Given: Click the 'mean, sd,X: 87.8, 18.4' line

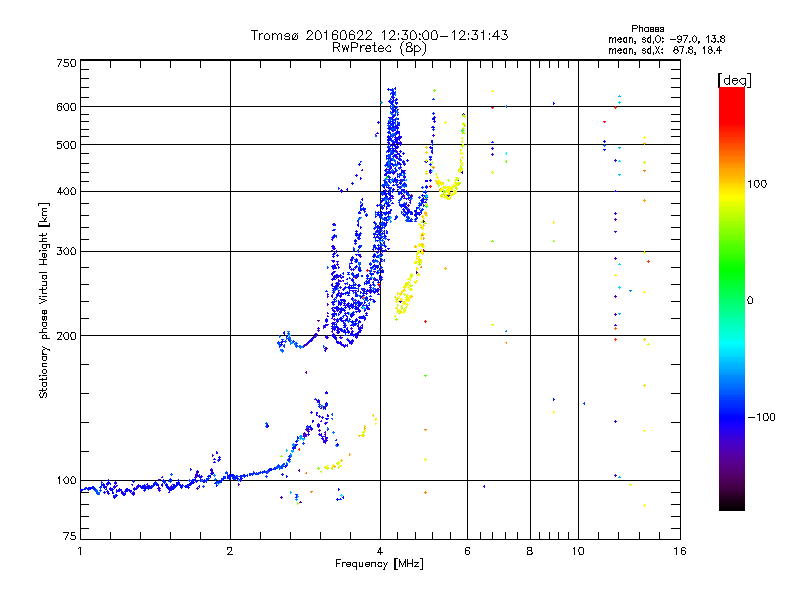Looking at the screenshot, I should tap(665, 50).
